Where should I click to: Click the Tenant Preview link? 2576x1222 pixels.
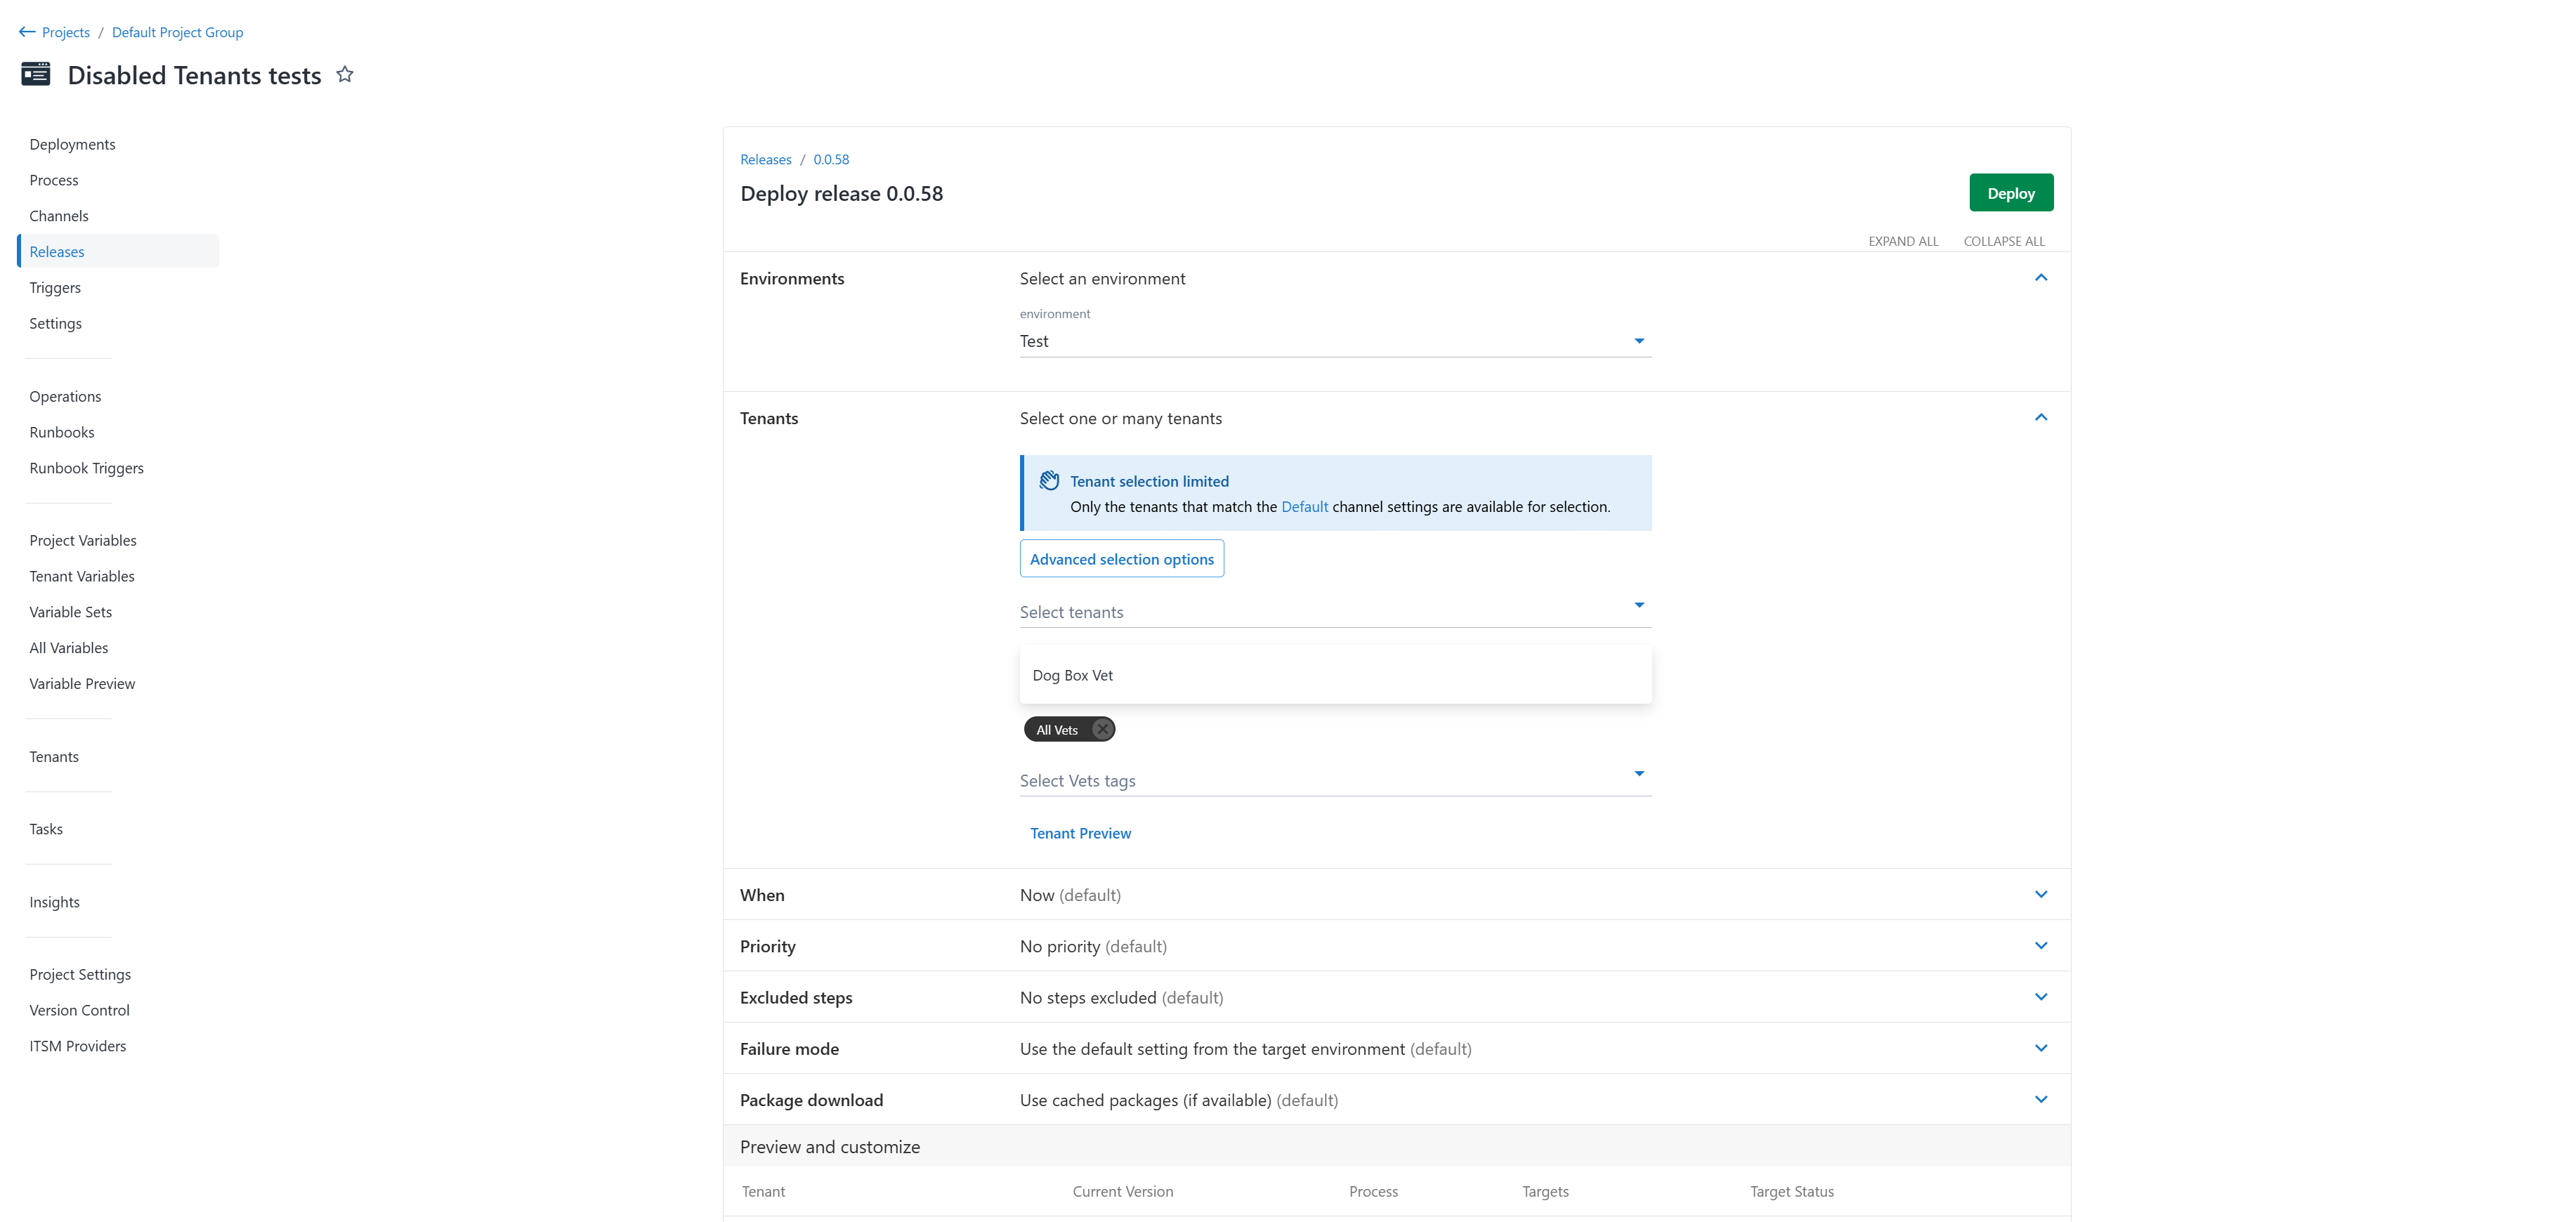coord(1081,832)
